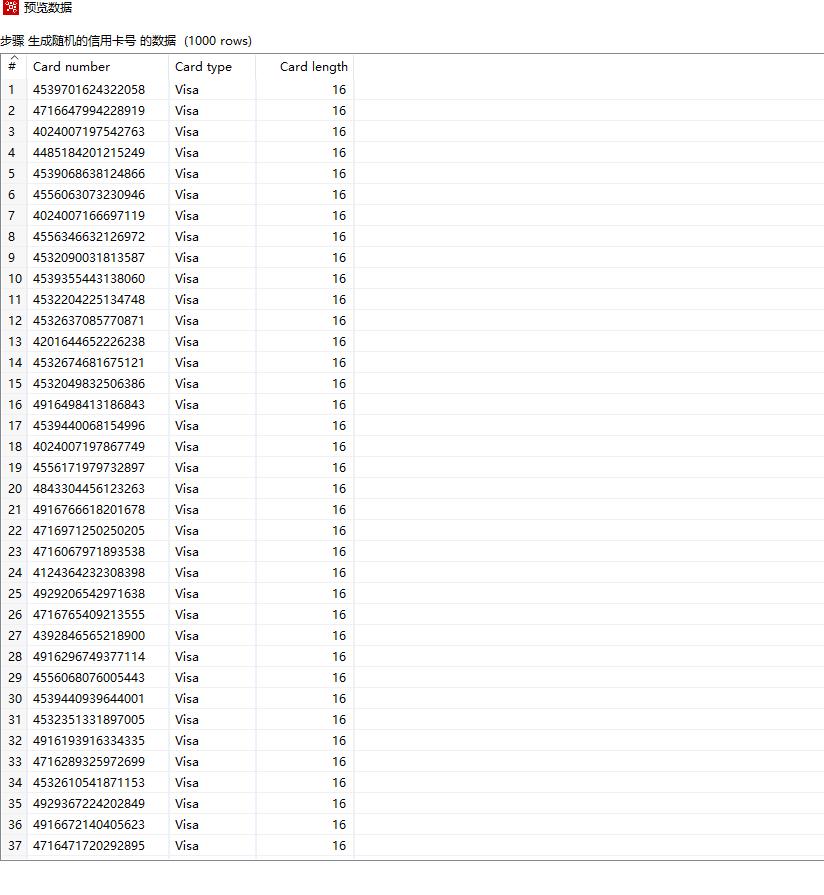Click the Visa cell in row 5

pyautogui.click(x=187, y=174)
